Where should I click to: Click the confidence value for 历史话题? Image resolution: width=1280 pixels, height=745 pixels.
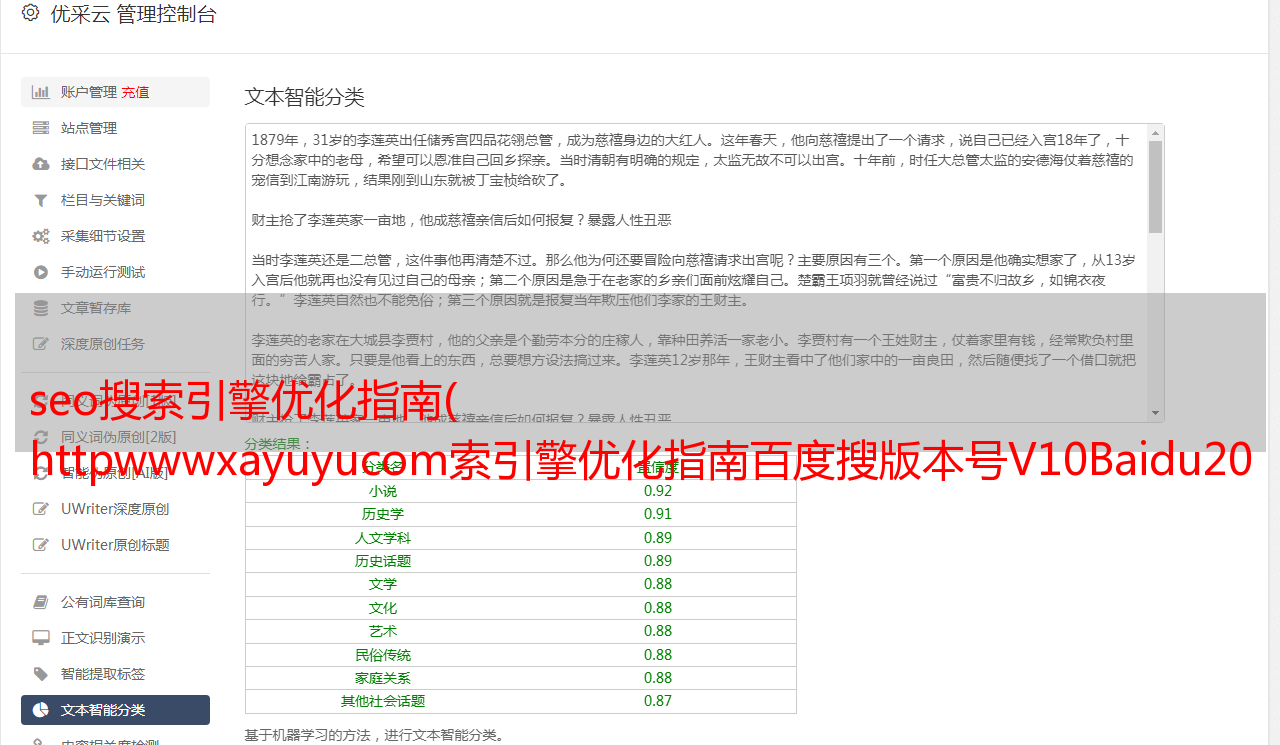pyautogui.click(x=658, y=561)
